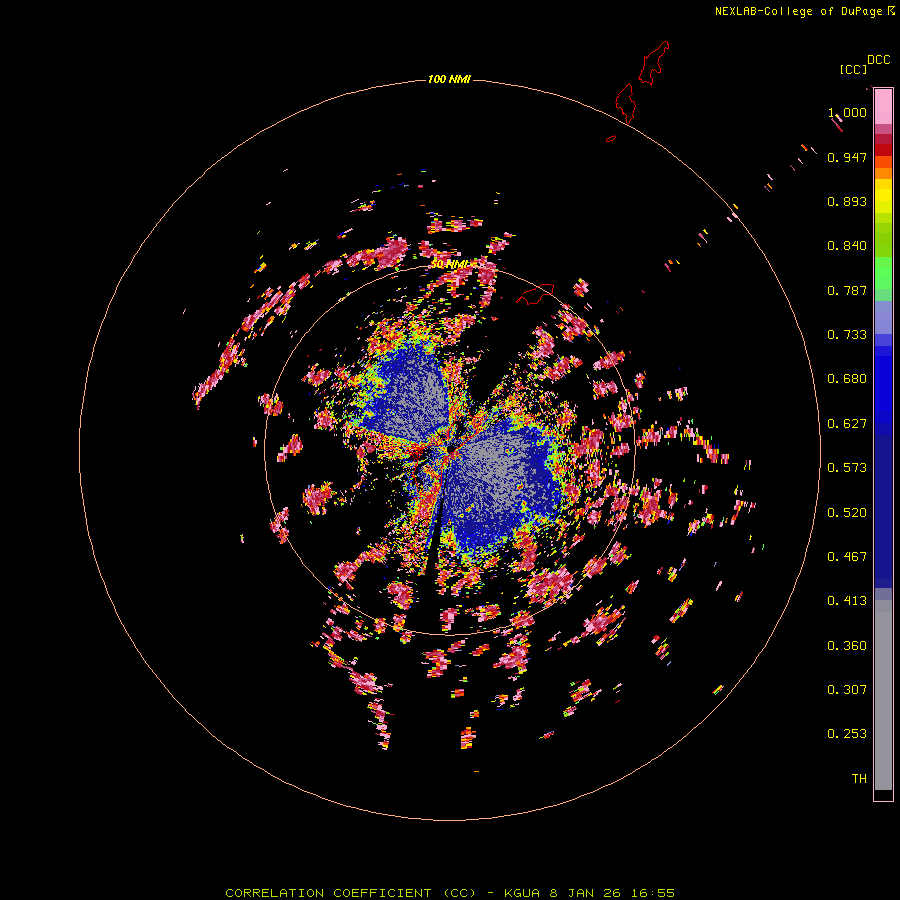Select the 0.733 scale value

(x=847, y=335)
